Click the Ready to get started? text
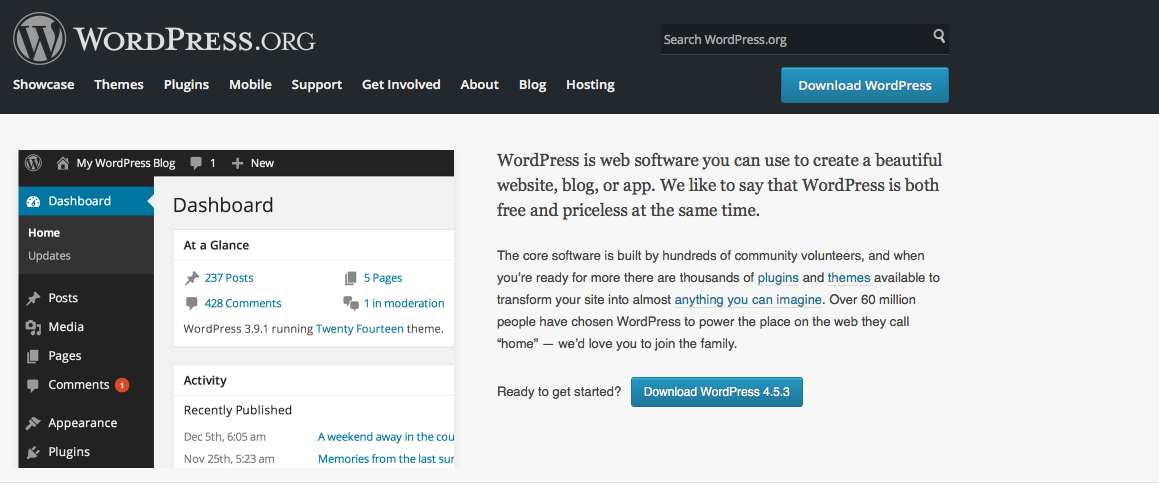This screenshot has width=1159, height=493. point(560,392)
